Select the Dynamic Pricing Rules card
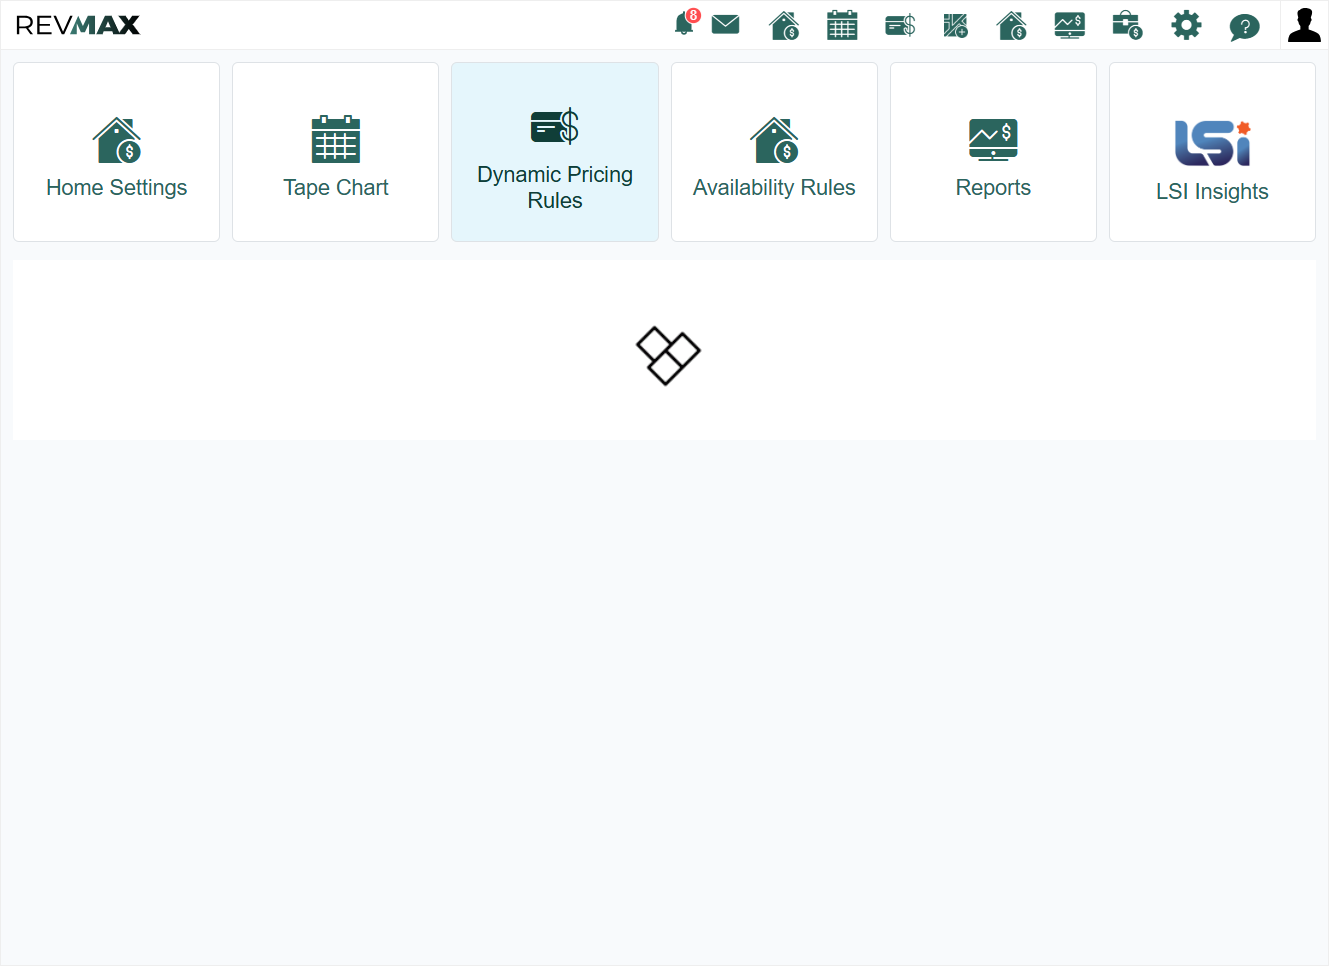 (x=555, y=152)
